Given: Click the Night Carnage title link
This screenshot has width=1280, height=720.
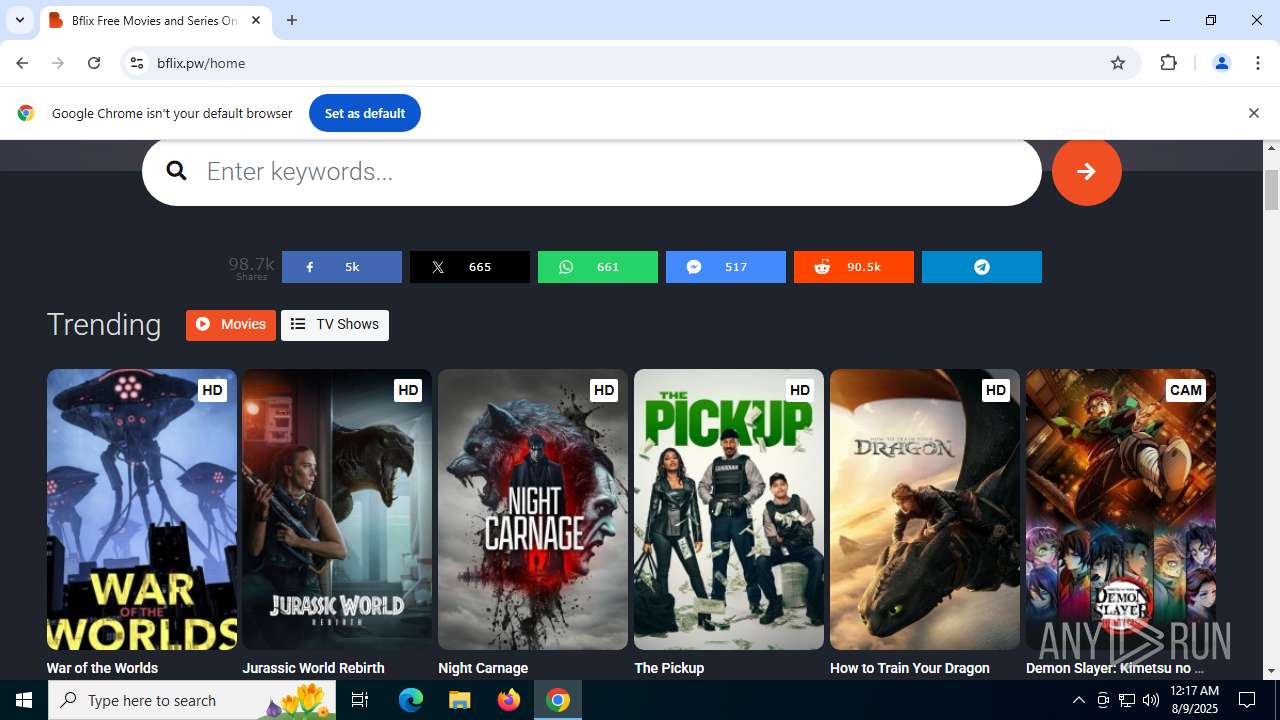Looking at the screenshot, I should pos(483,668).
